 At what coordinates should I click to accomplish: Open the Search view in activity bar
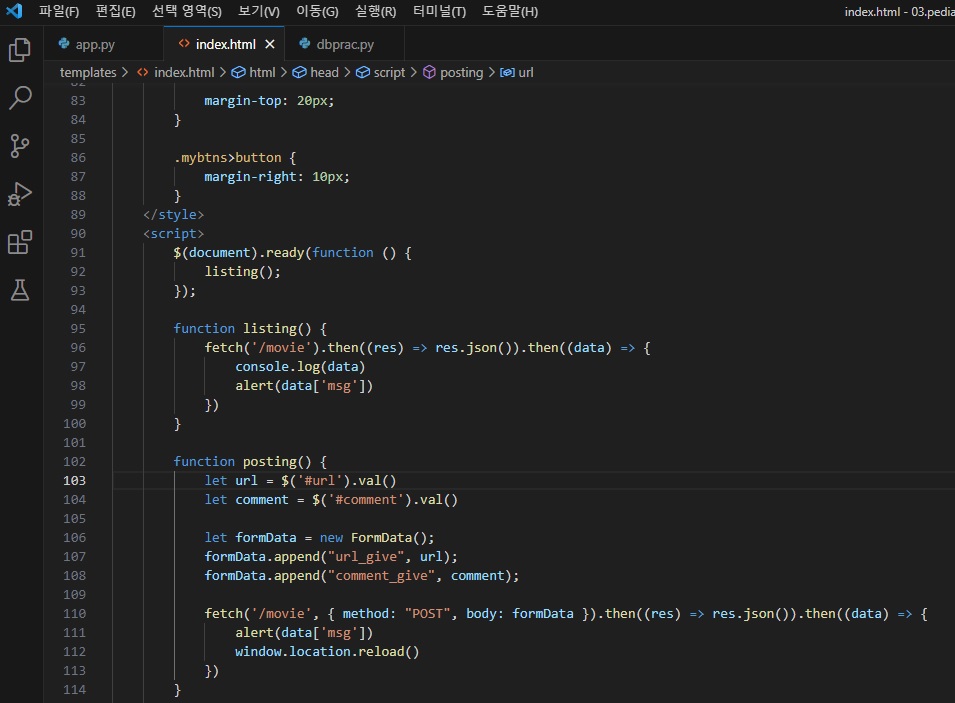[20, 97]
